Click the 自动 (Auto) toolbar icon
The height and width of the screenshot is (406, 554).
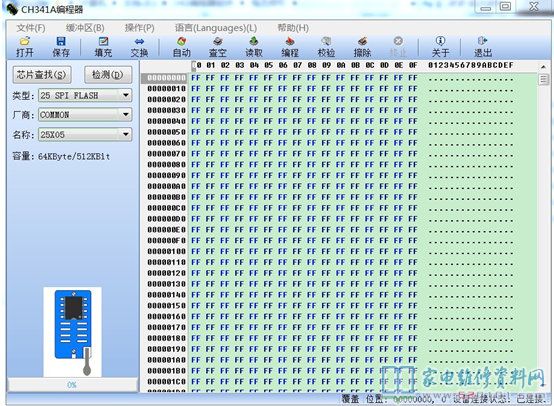click(182, 47)
